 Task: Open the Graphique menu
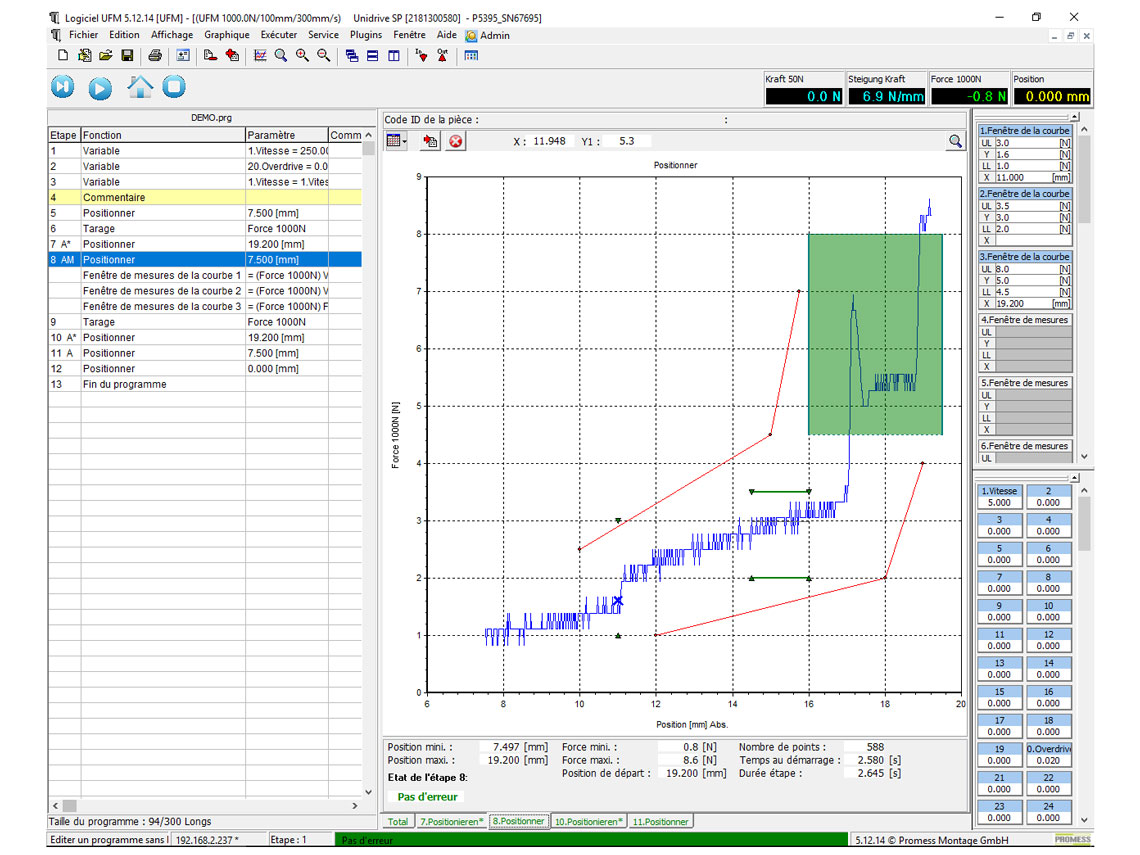tap(226, 34)
